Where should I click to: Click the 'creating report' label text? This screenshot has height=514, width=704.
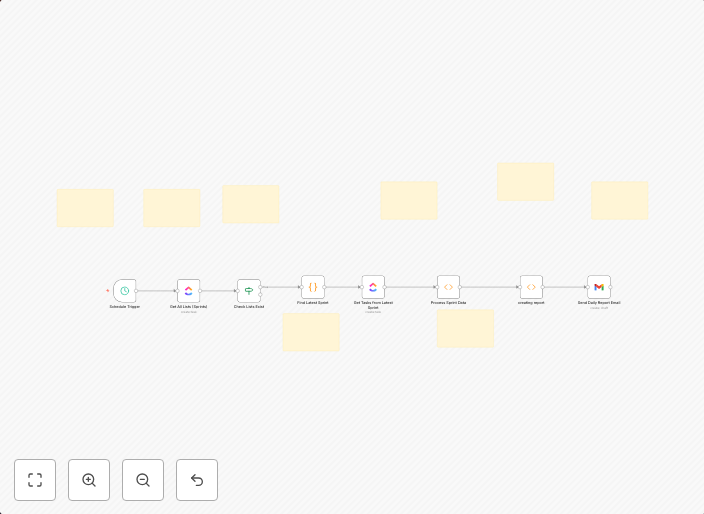(531, 303)
